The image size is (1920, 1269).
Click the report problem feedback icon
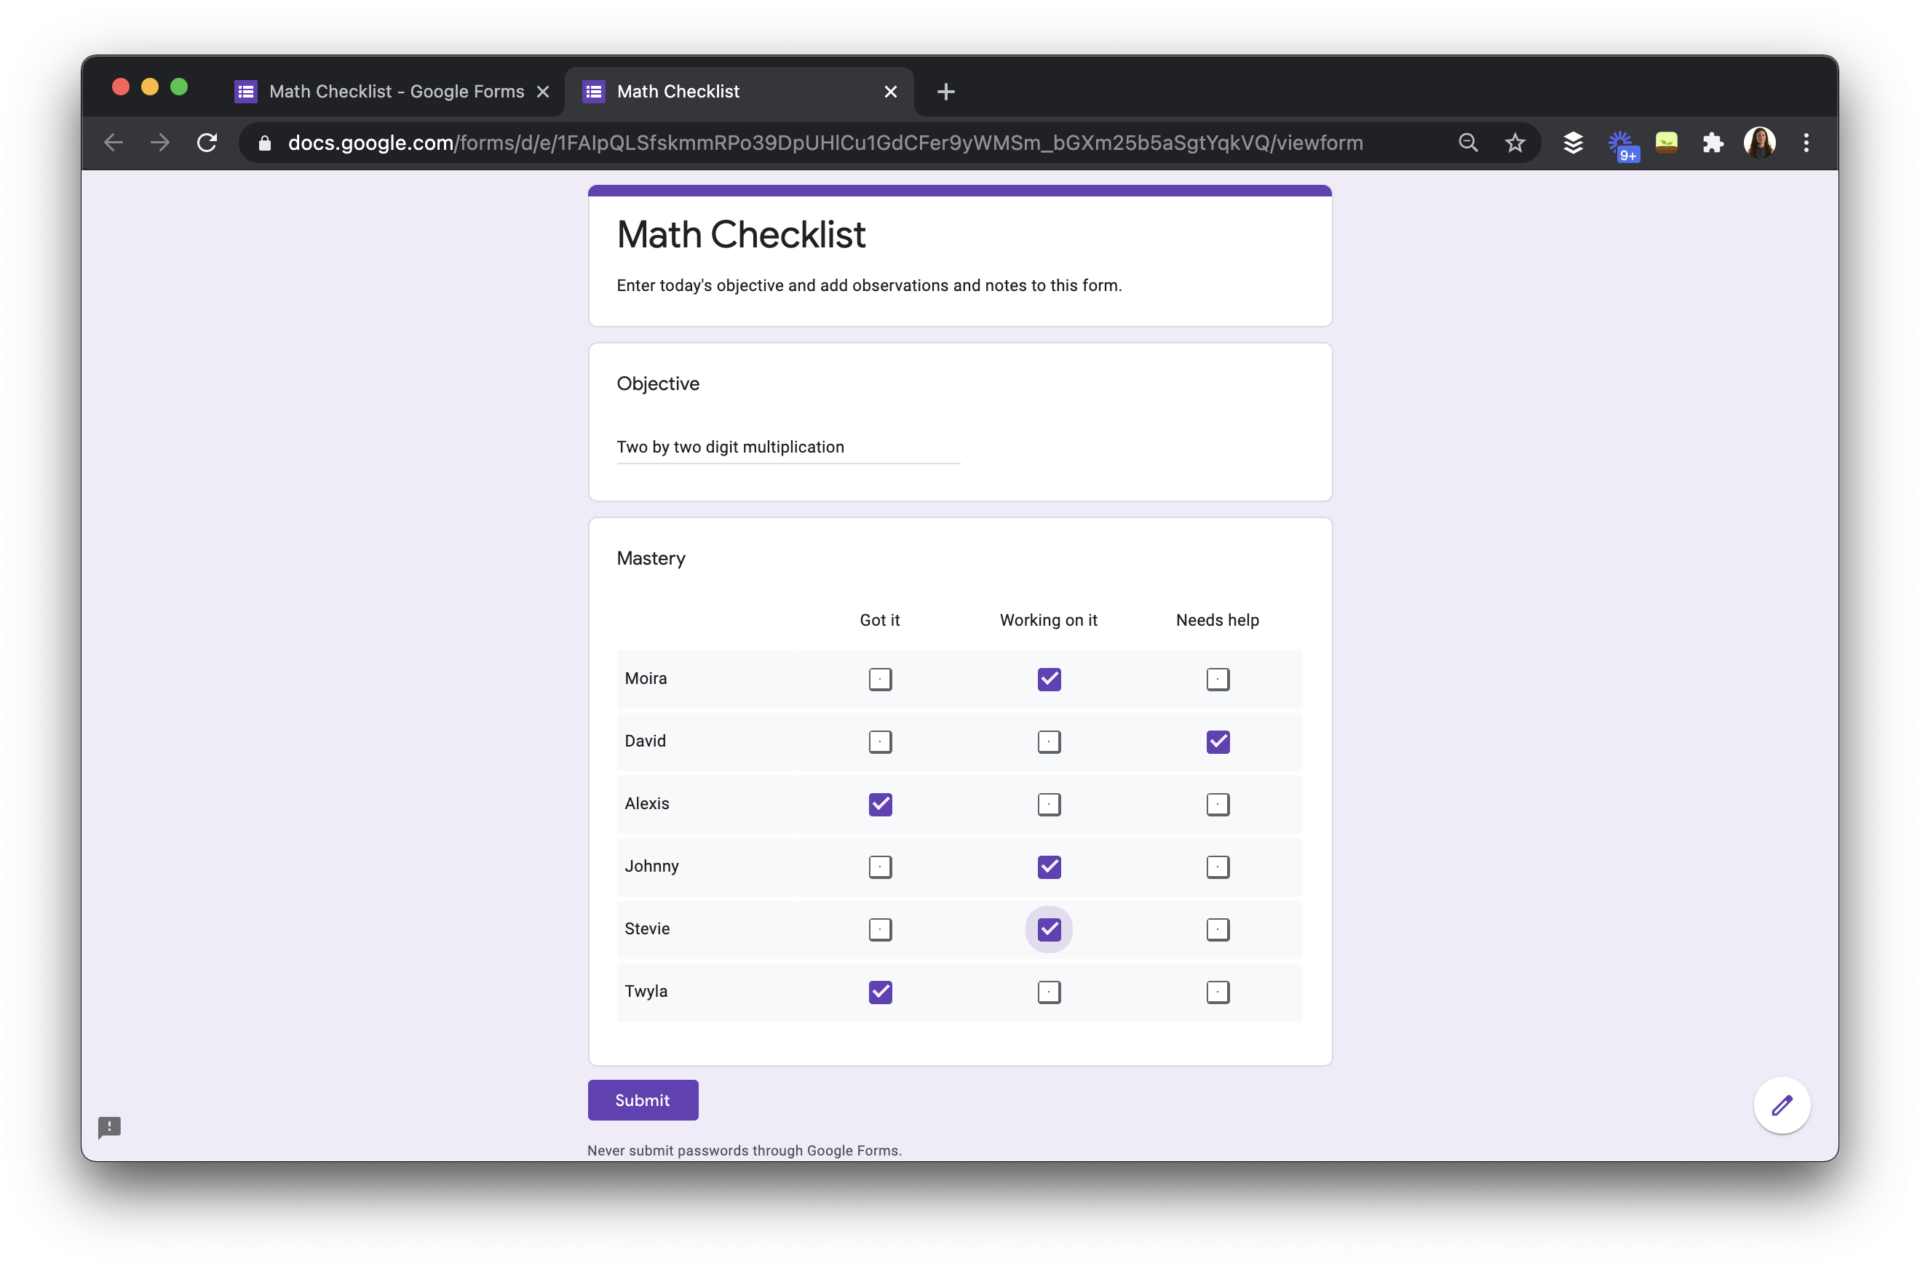coord(109,1127)
